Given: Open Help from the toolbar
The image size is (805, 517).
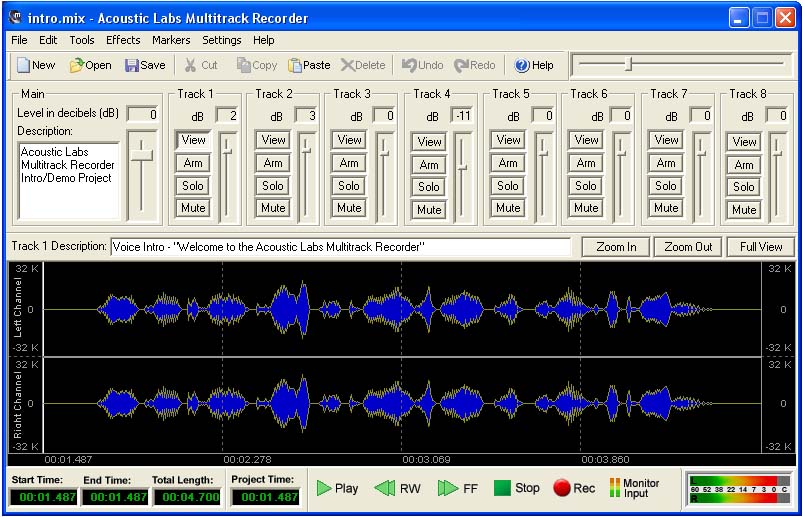Looking at the screenshot, I should [533, 65].
